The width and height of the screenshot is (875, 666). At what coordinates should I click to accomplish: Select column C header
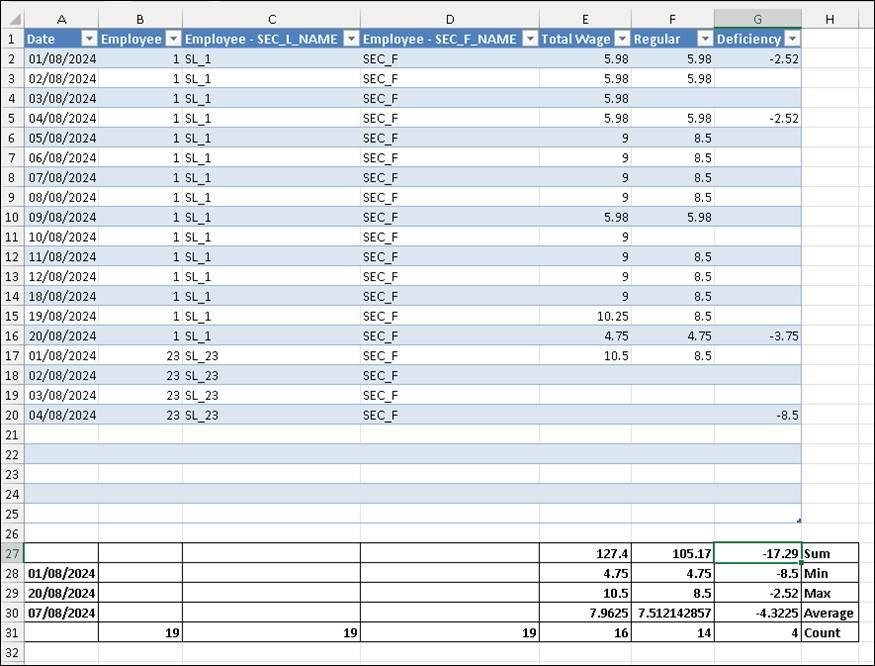271,19
